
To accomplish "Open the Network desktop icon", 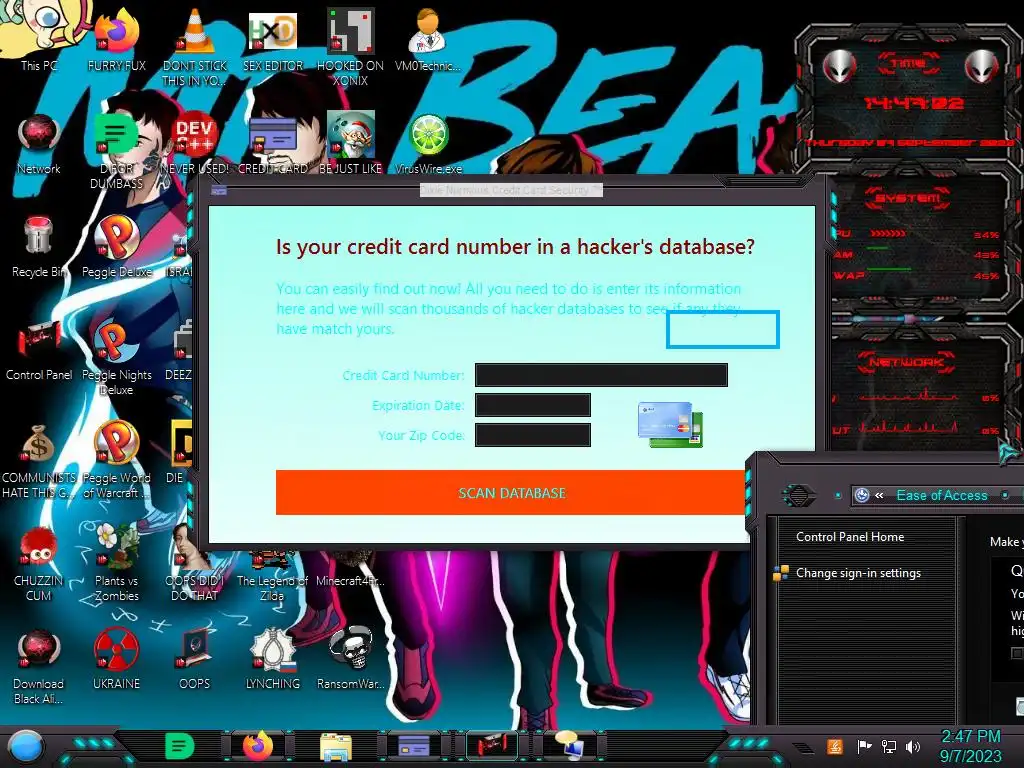I will pyautogui.click(x=39, y=144).
